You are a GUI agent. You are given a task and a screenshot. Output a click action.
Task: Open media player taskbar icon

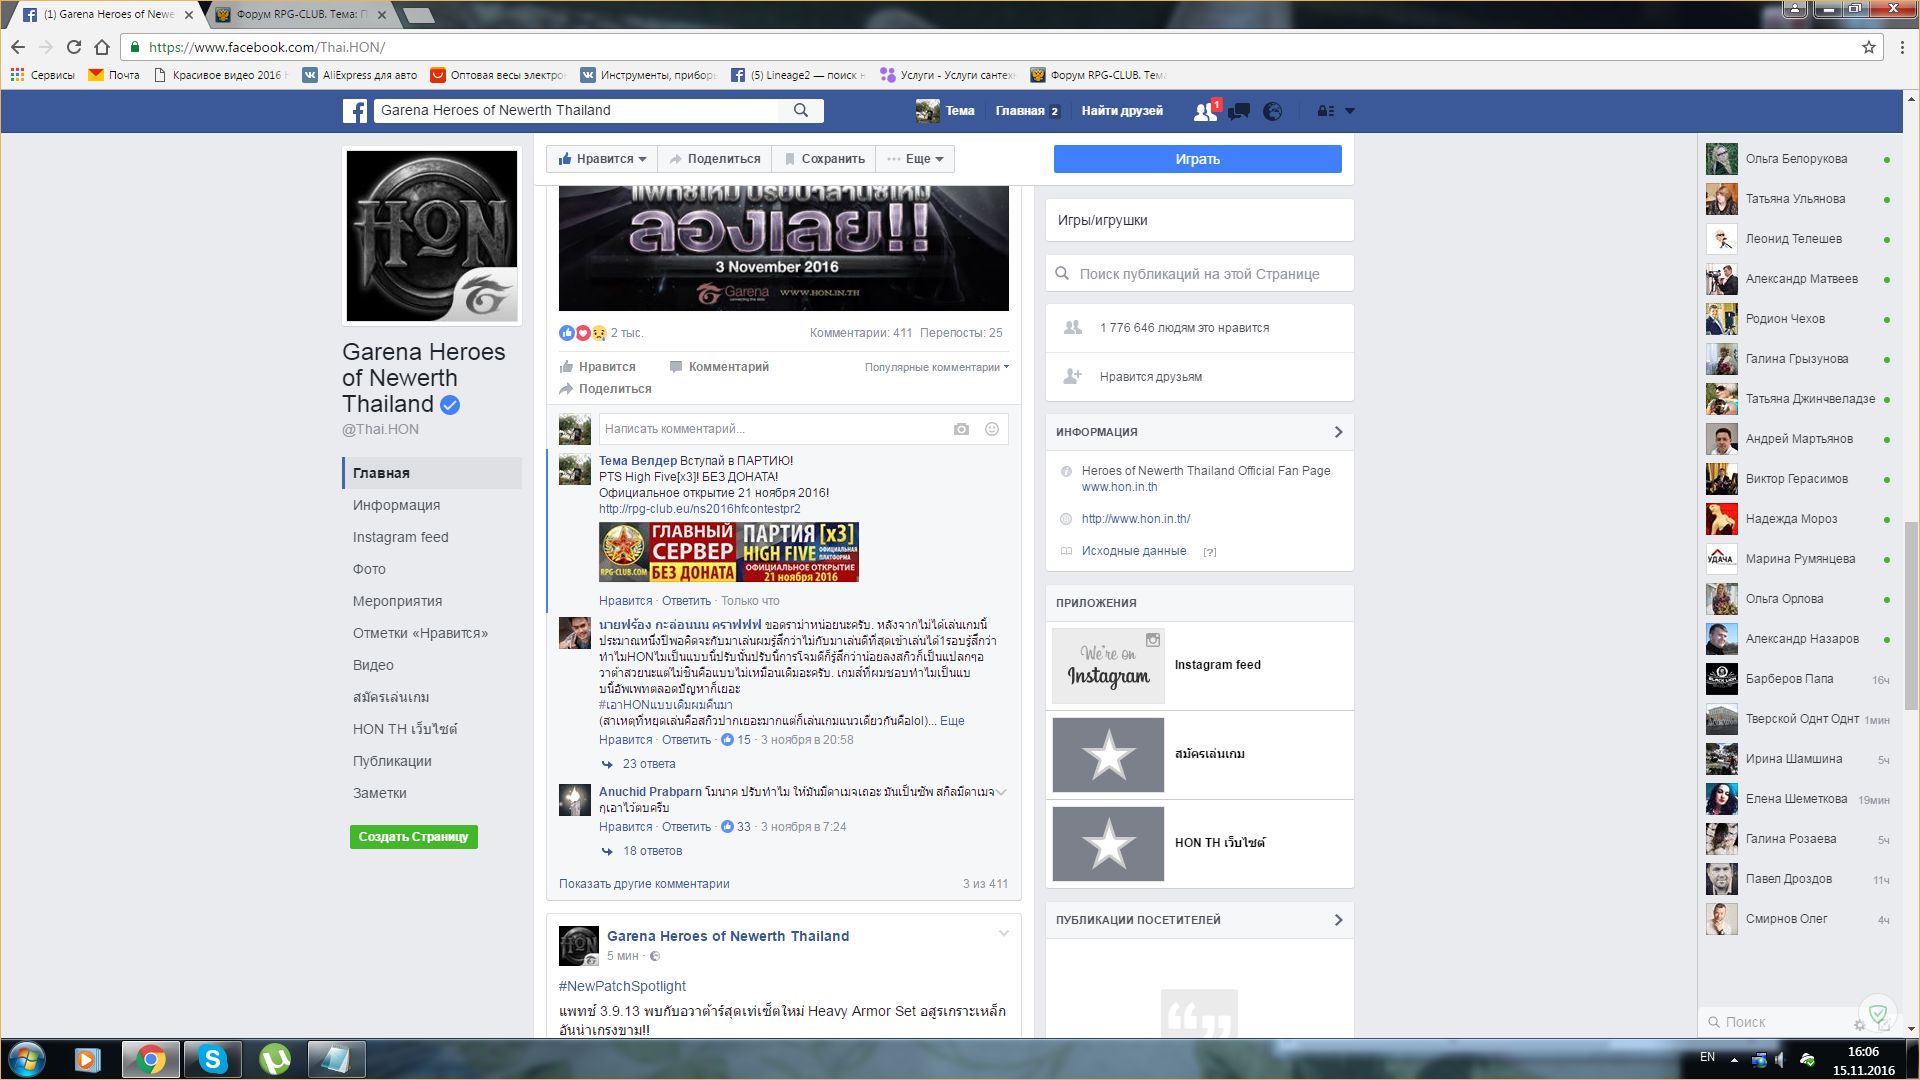click(88, 1059)
